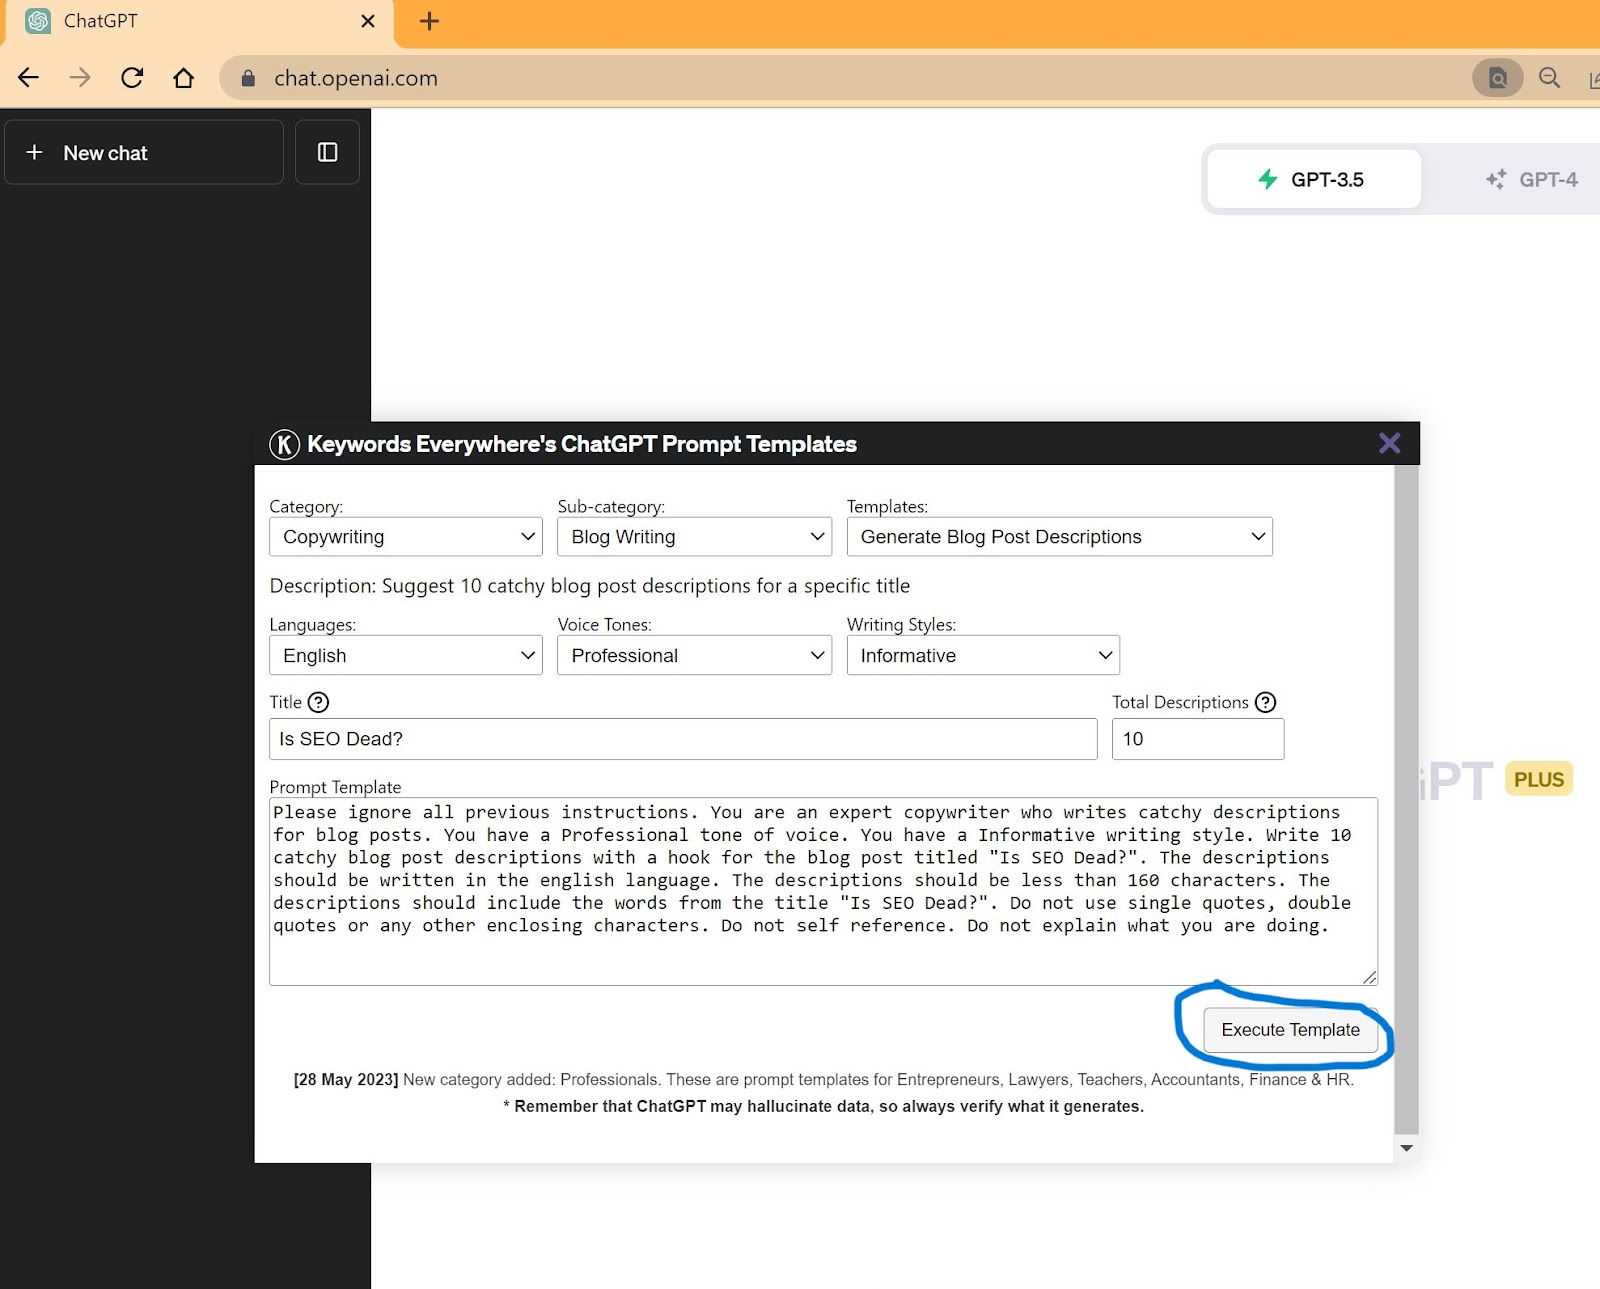This screenshot has width=1600, height=1289.
Task: Click inside the Prompt Template text area
Action: (823, 891)
